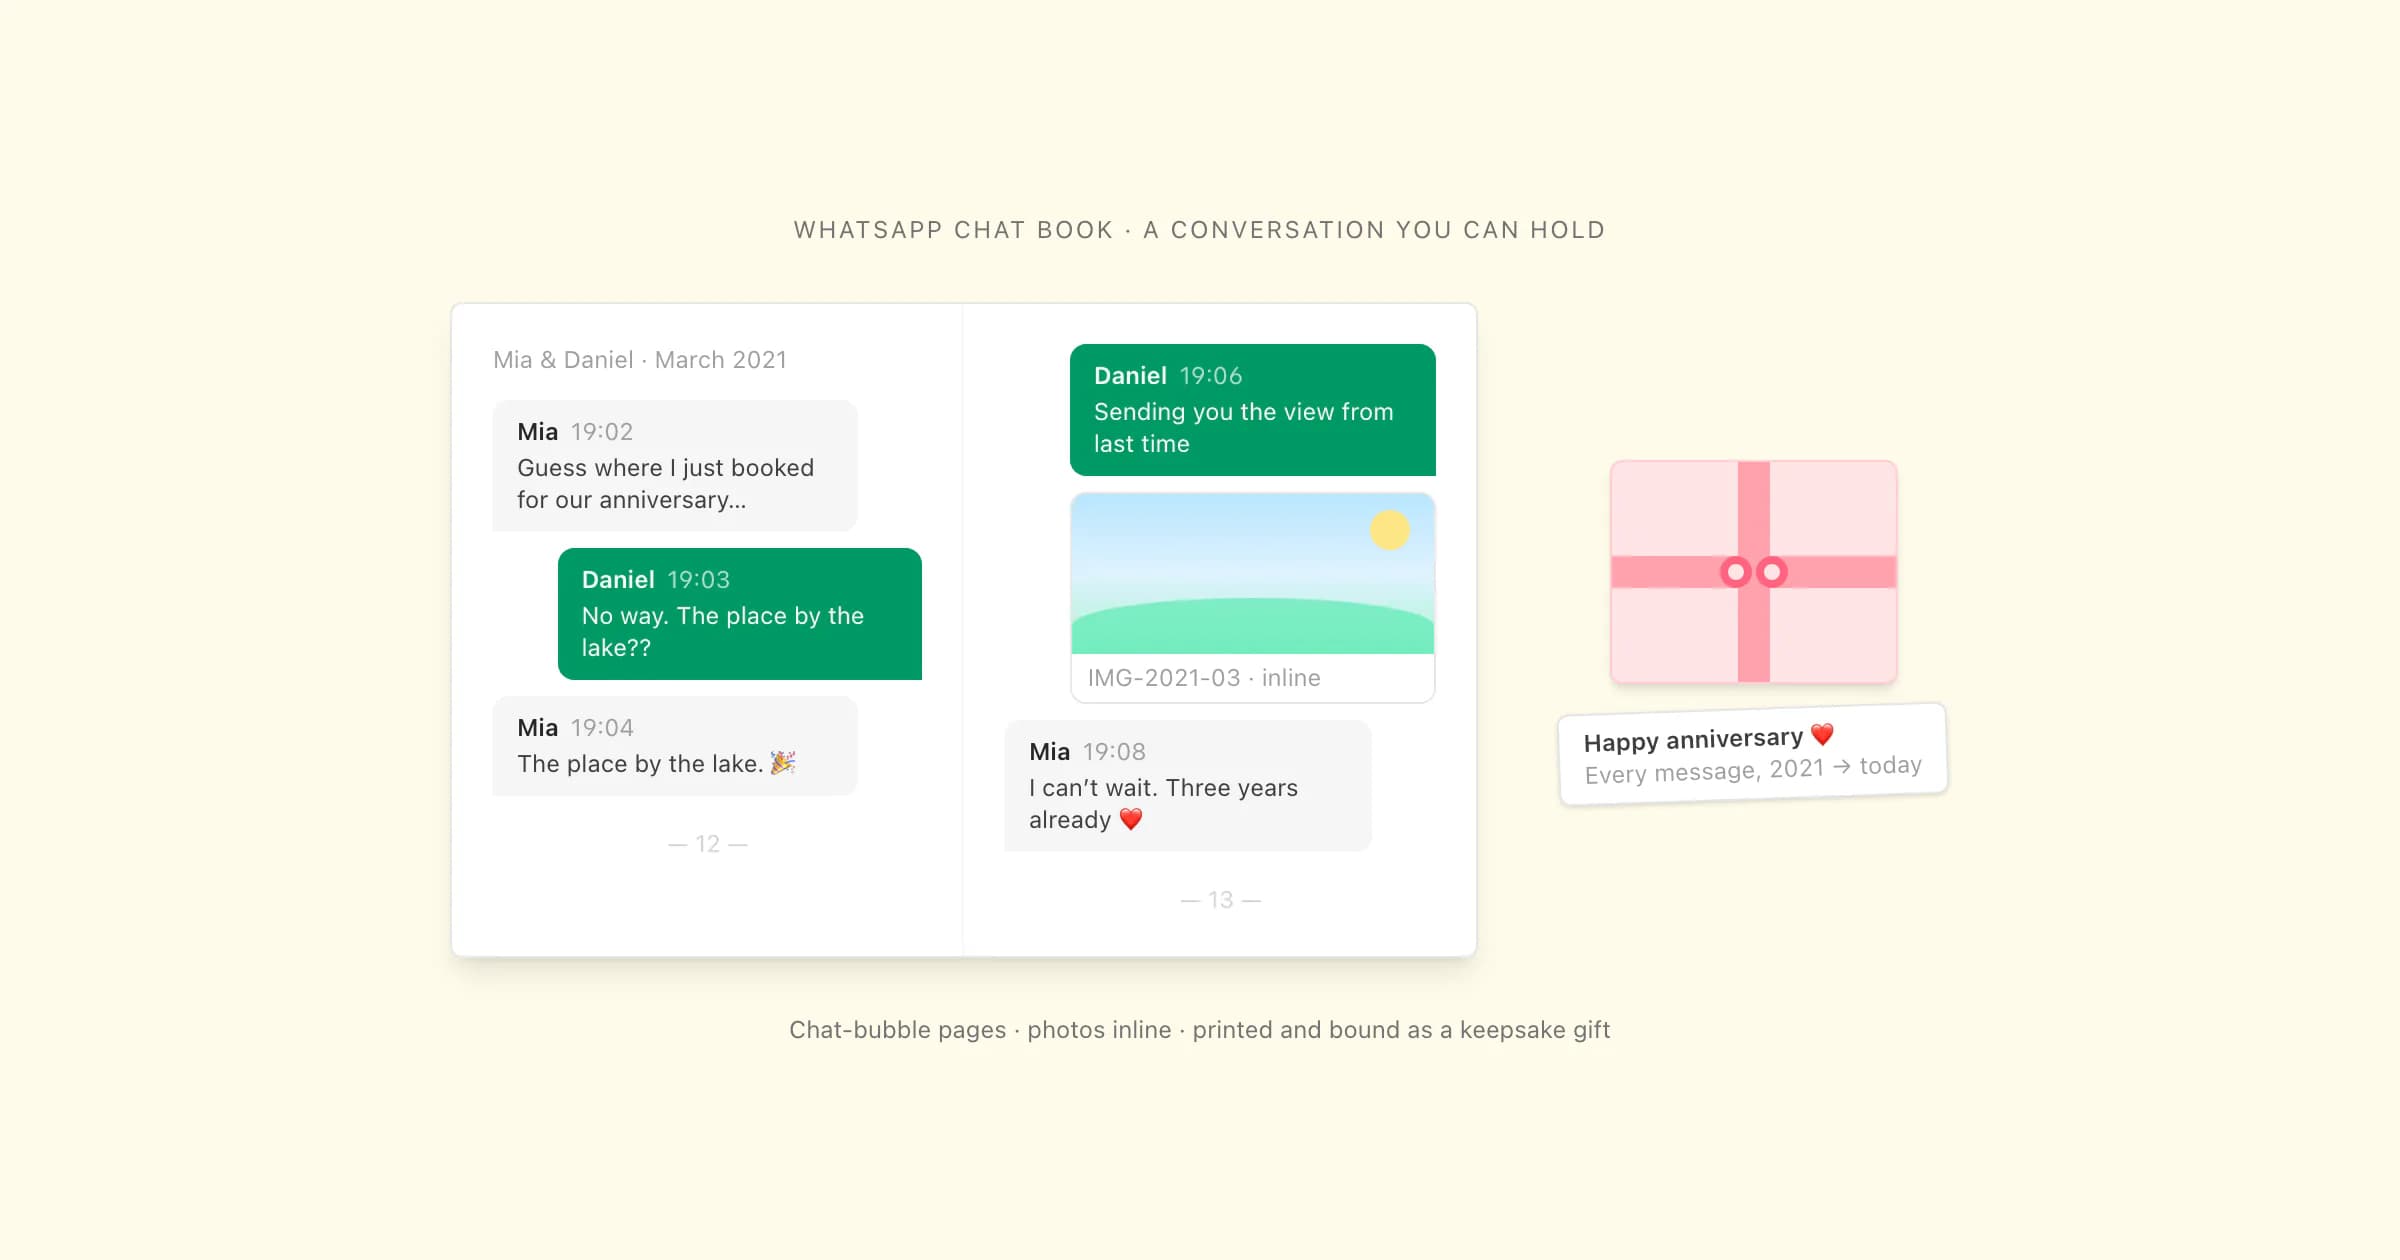Select Daniel's 'No way' green bubble

(x=740, y=614)
